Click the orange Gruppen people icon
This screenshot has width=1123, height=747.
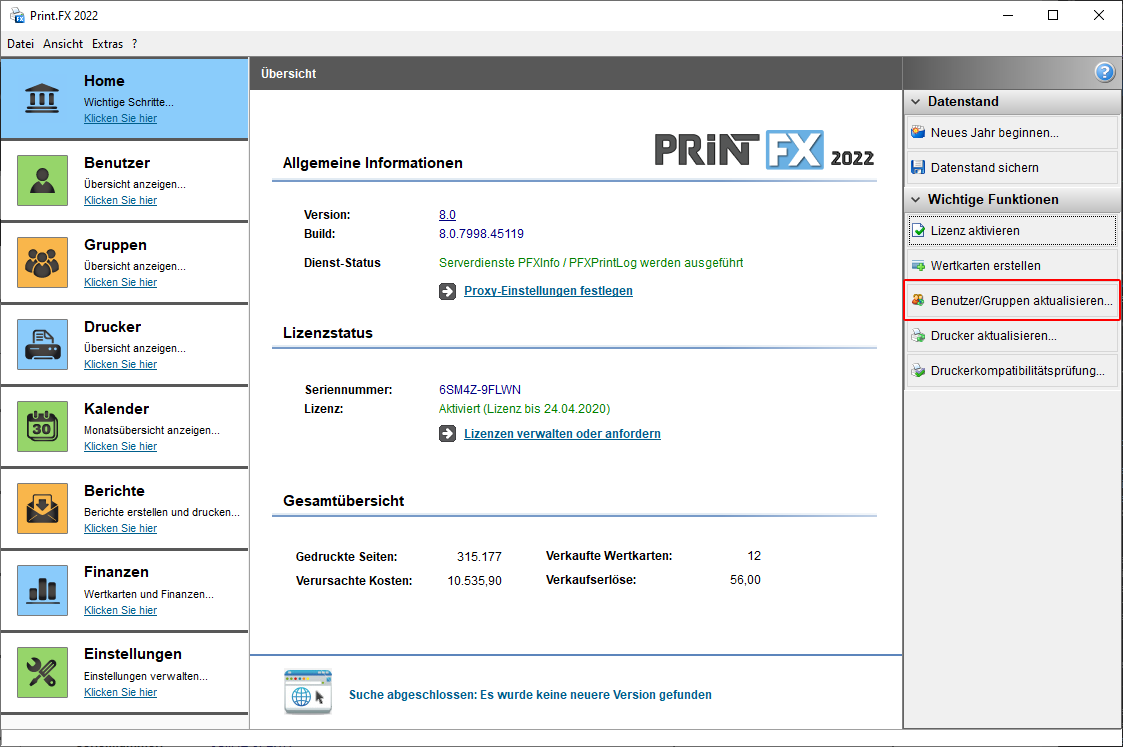point(42,262)
